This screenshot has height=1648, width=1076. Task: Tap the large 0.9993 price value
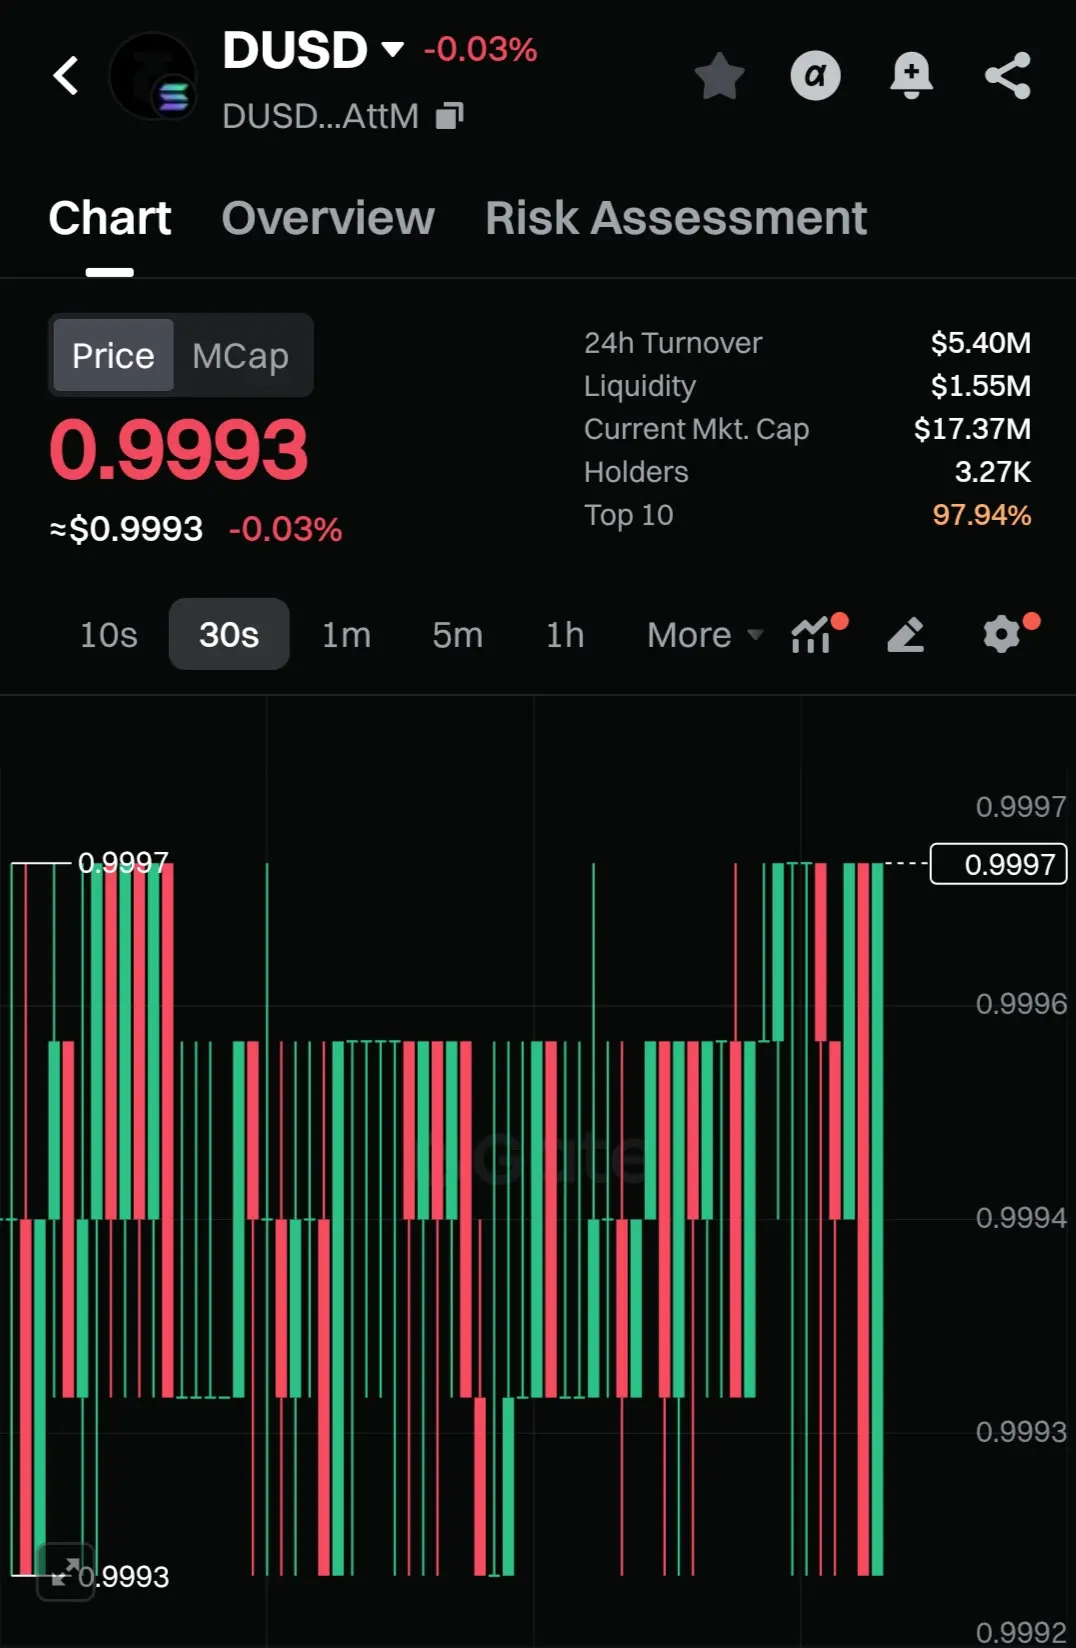point(179,450)
